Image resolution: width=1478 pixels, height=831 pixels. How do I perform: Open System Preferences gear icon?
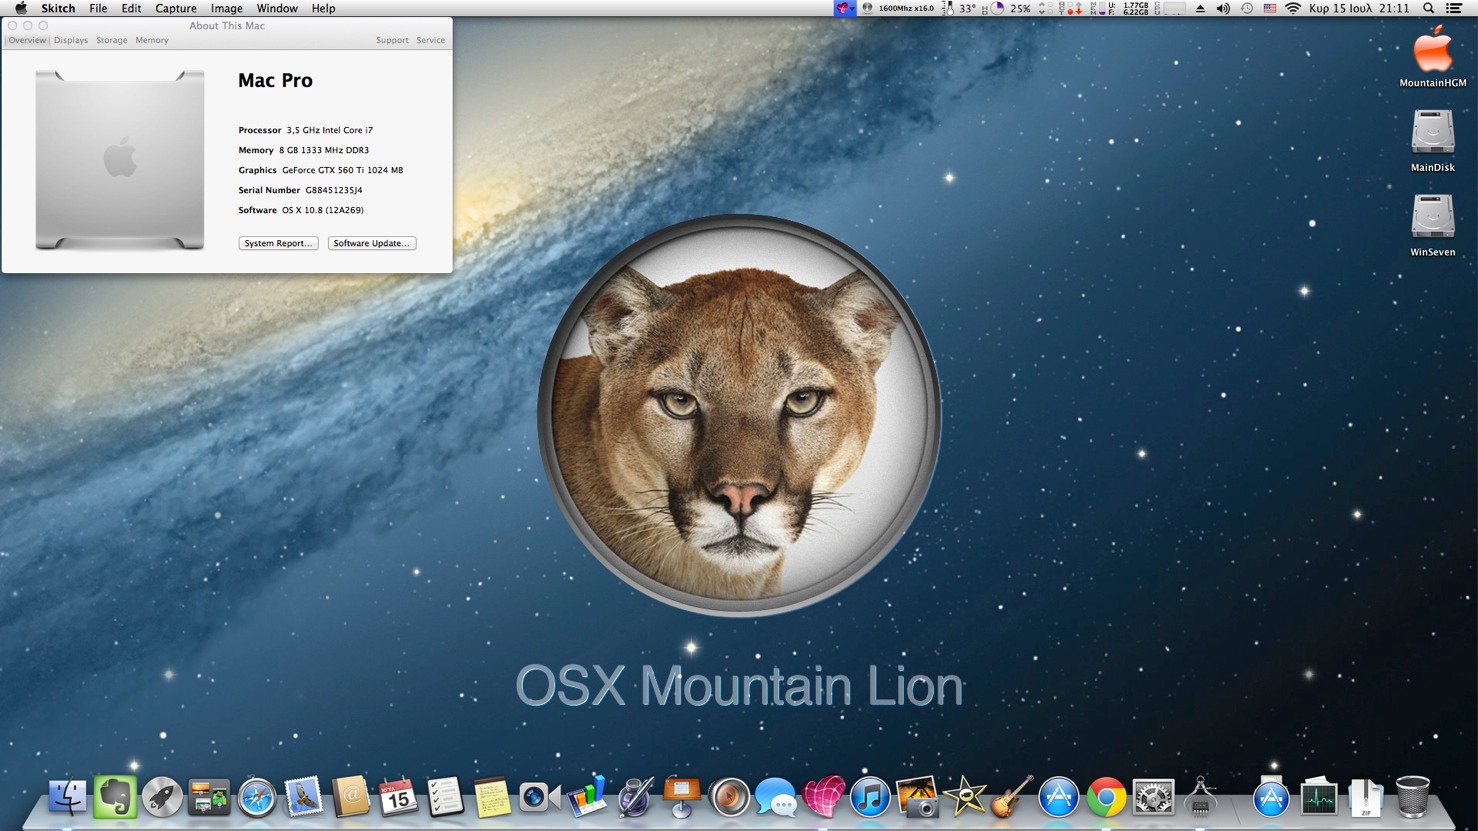1153,798
